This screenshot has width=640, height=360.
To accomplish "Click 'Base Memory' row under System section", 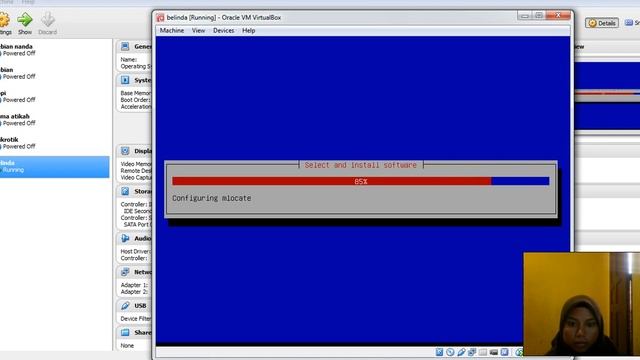I will coord(136,93).
